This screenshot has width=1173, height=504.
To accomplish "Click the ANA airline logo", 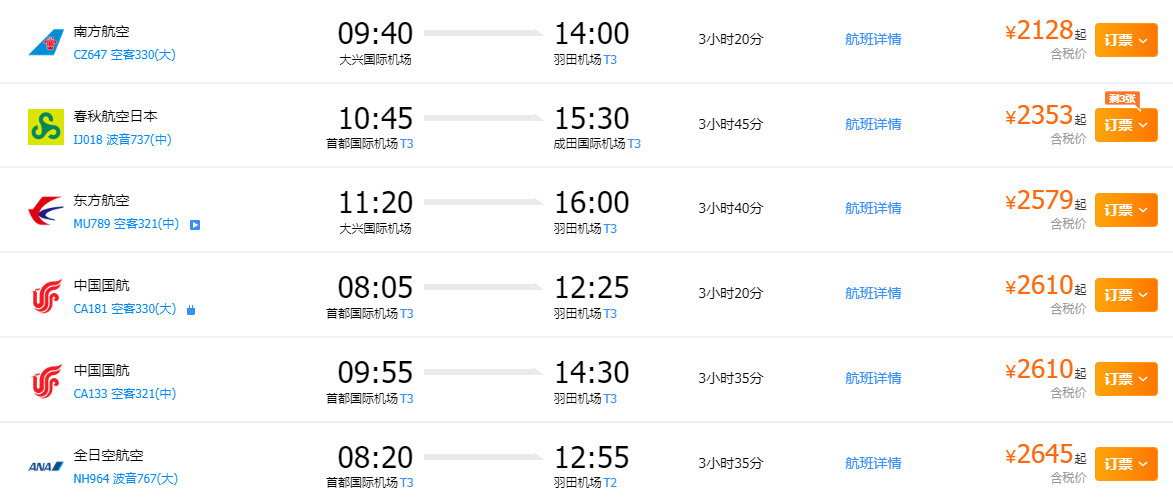I will click(x=46, y=467).
